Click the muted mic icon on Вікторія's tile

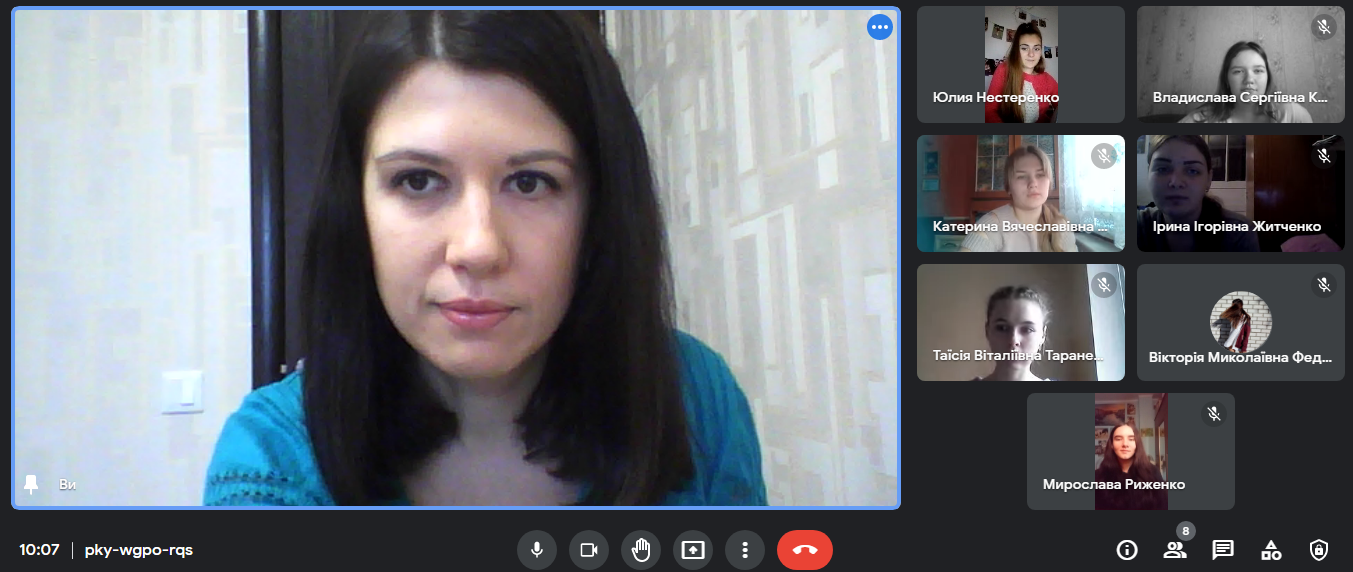coord(1324,285)
